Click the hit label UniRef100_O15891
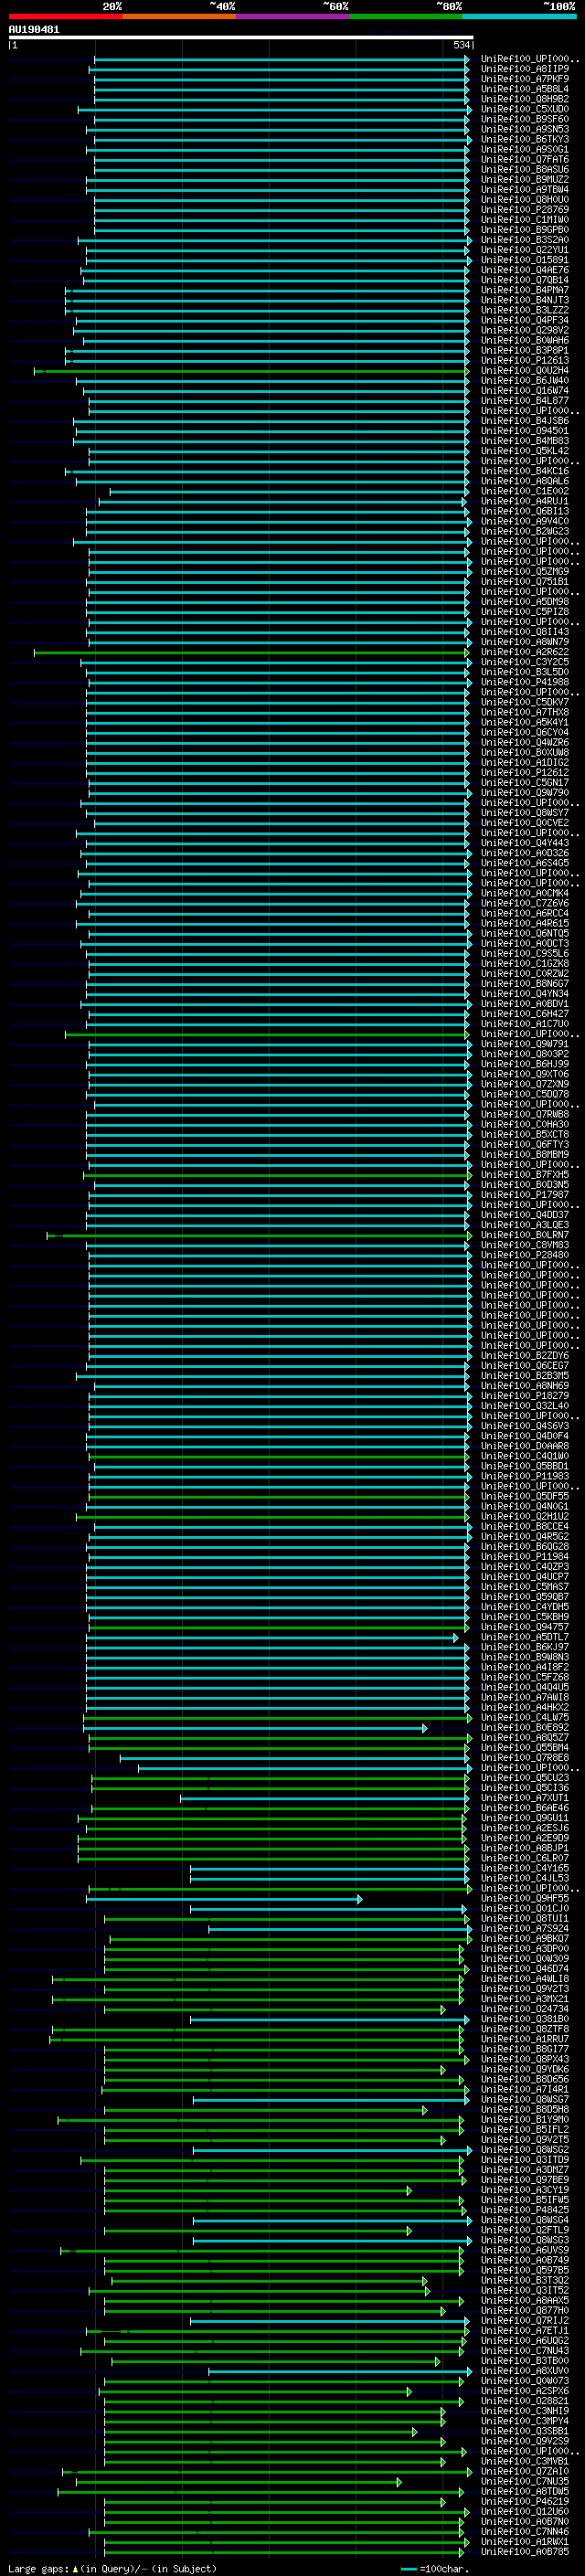 (x=525, y=260)
